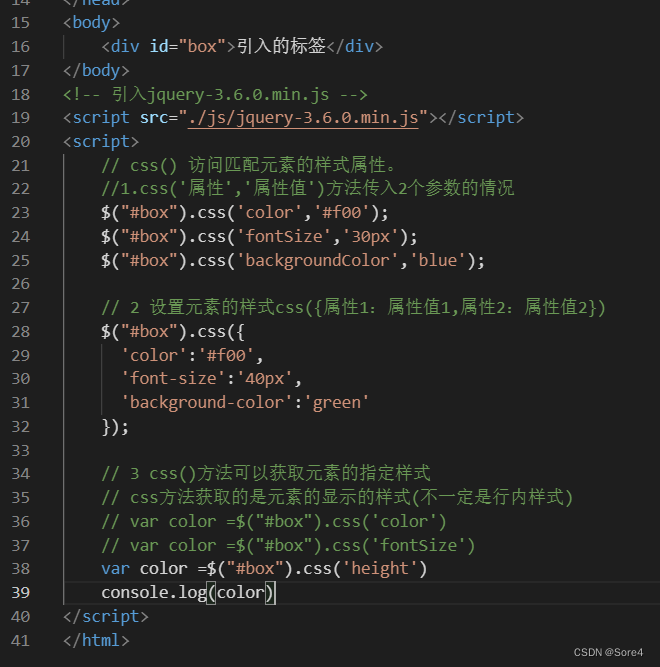Click line number 28 in the gutter
The height and width of the screenshot is (667, 660).
pos(20,332)
